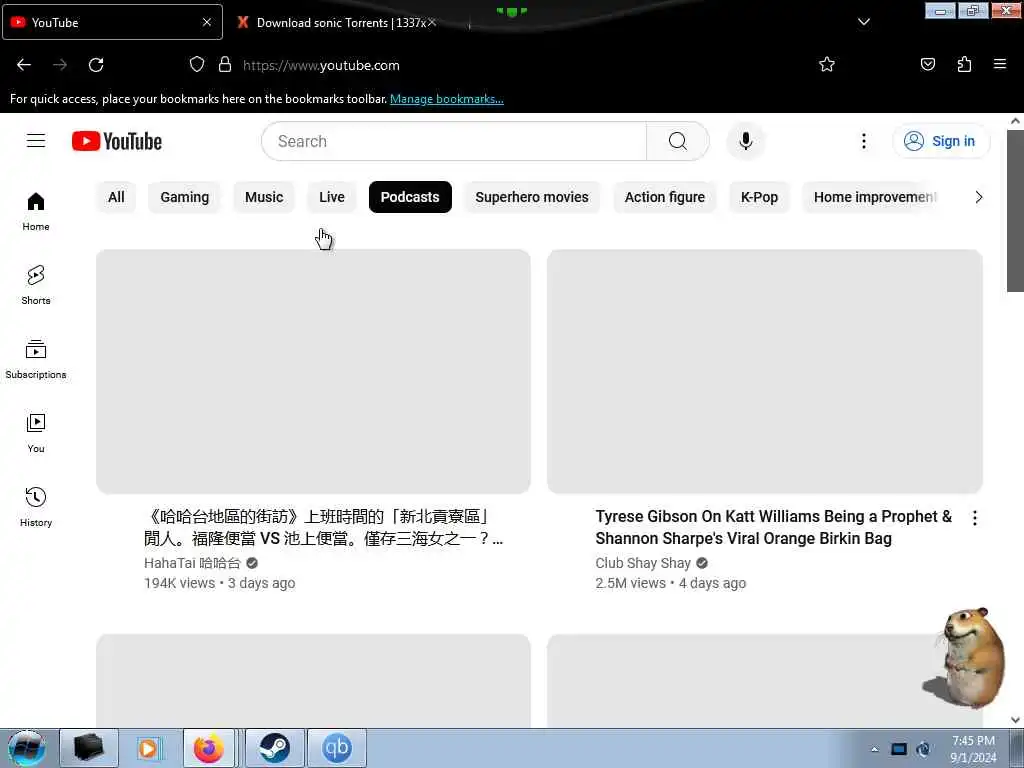The width and height of the screenshot is (1024, 768).
Task: Click the Save to Pocket icon
Action: click(x=927, y=65)
